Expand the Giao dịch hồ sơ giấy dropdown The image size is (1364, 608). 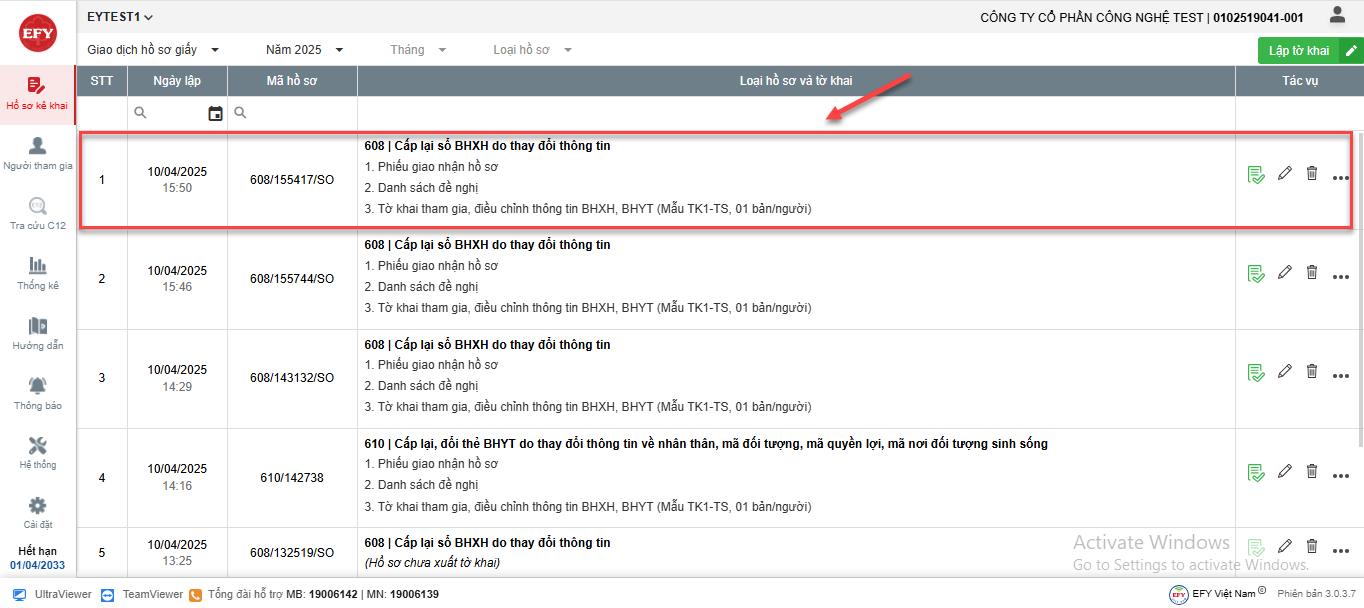click(153, 50)
